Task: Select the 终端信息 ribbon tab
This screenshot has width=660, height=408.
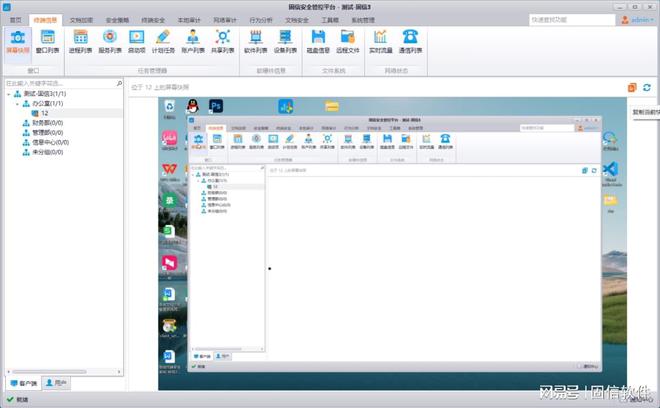Action: pyautogui.click(x=45, y=20)
